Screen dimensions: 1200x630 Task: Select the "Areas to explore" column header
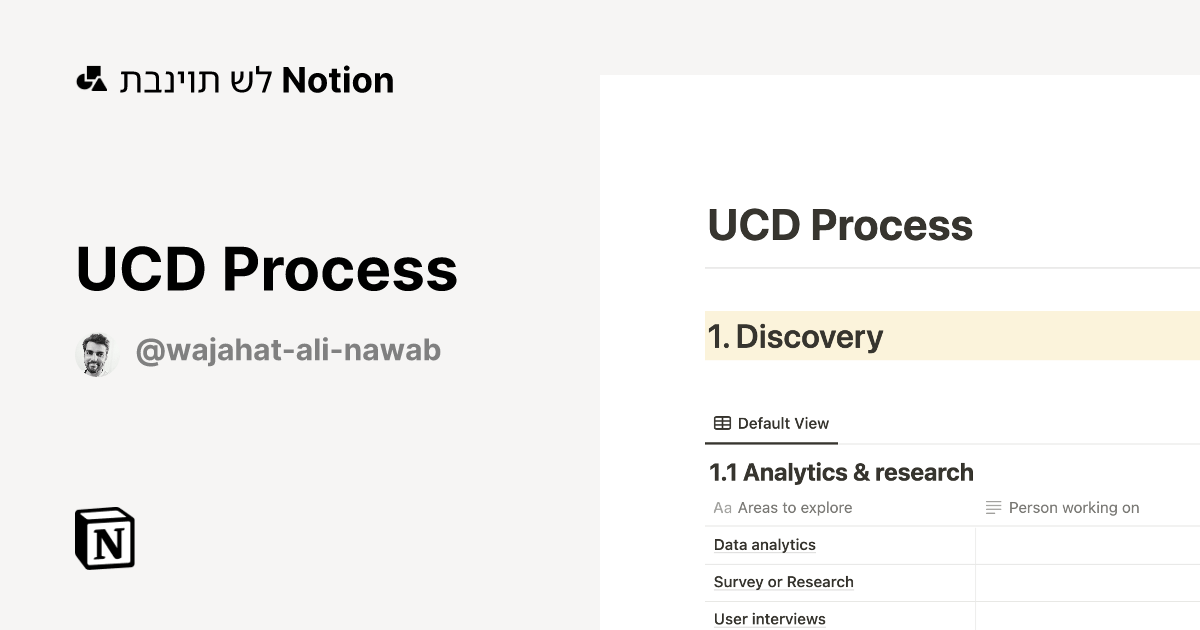point(794,507)
